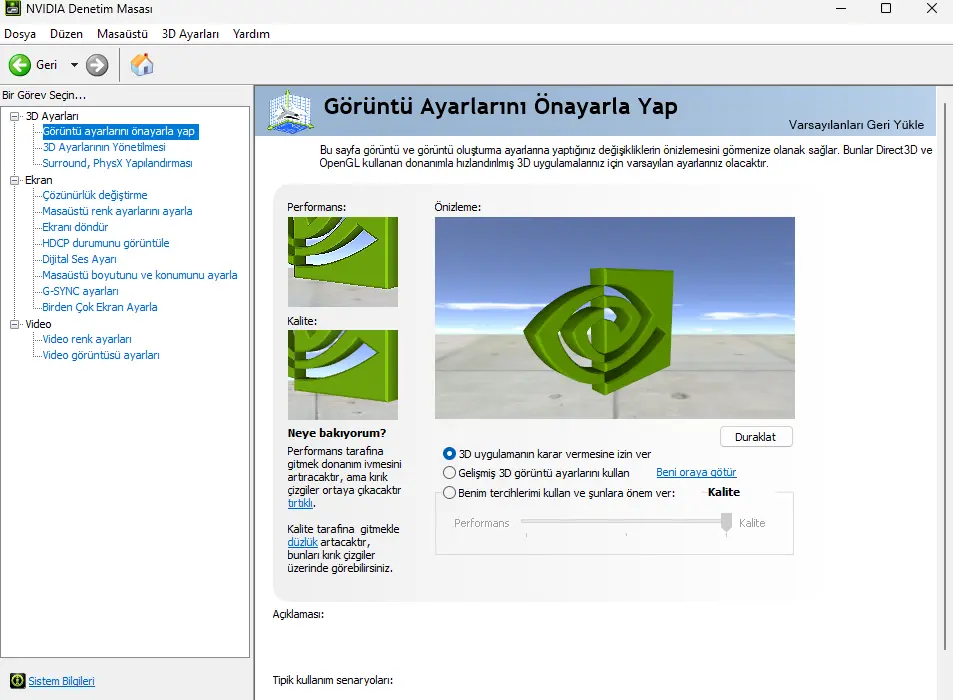Image resolution: width=953 pixels, height=700 pixels.
Task: Click the 3D settings page header icon
Action: [x=291, y=112]
